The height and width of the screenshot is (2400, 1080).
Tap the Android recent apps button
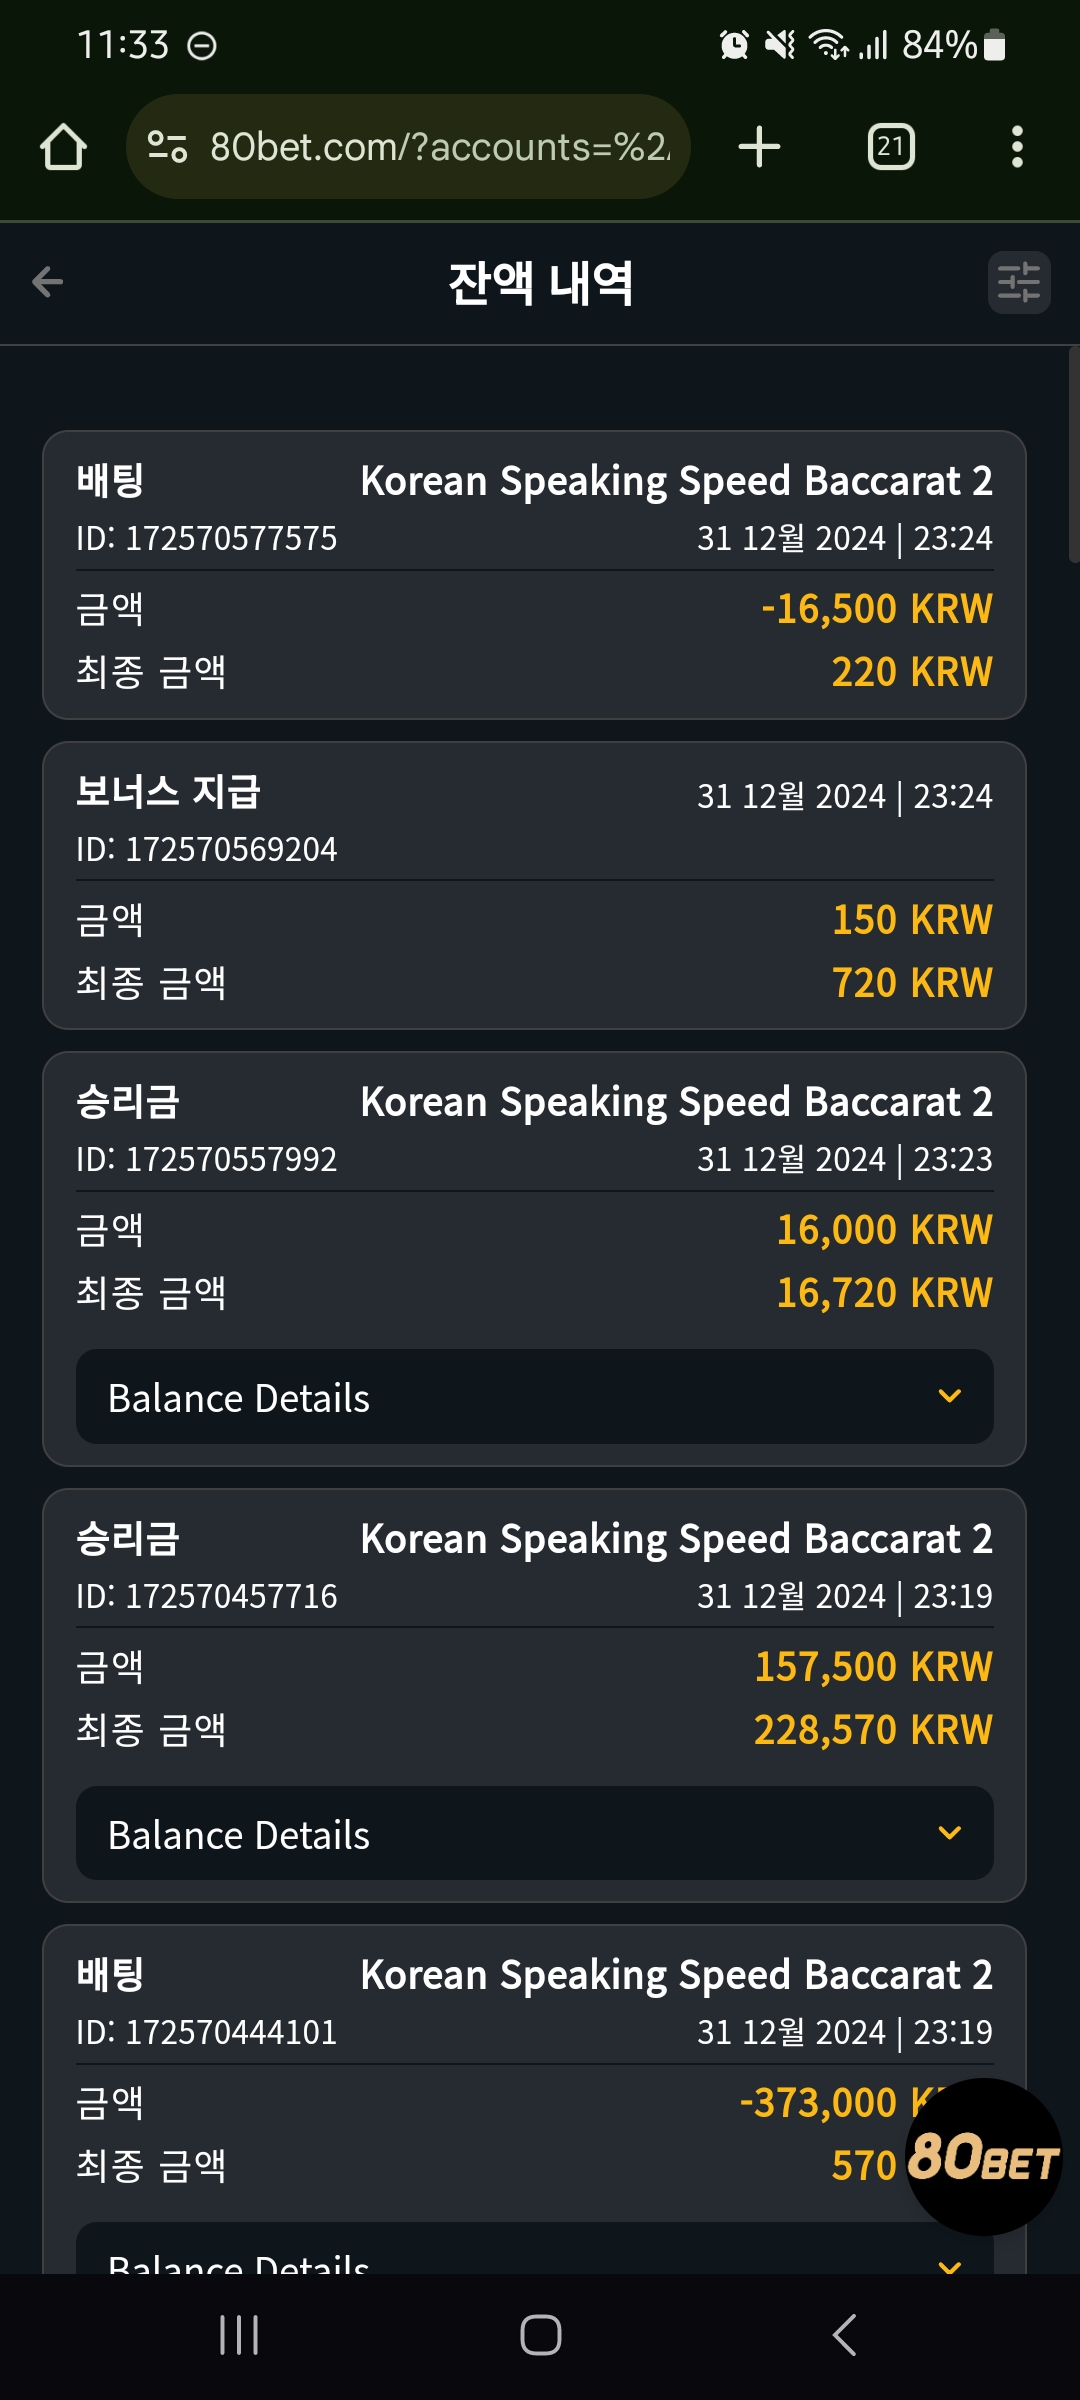click(x=239, y=2335)
